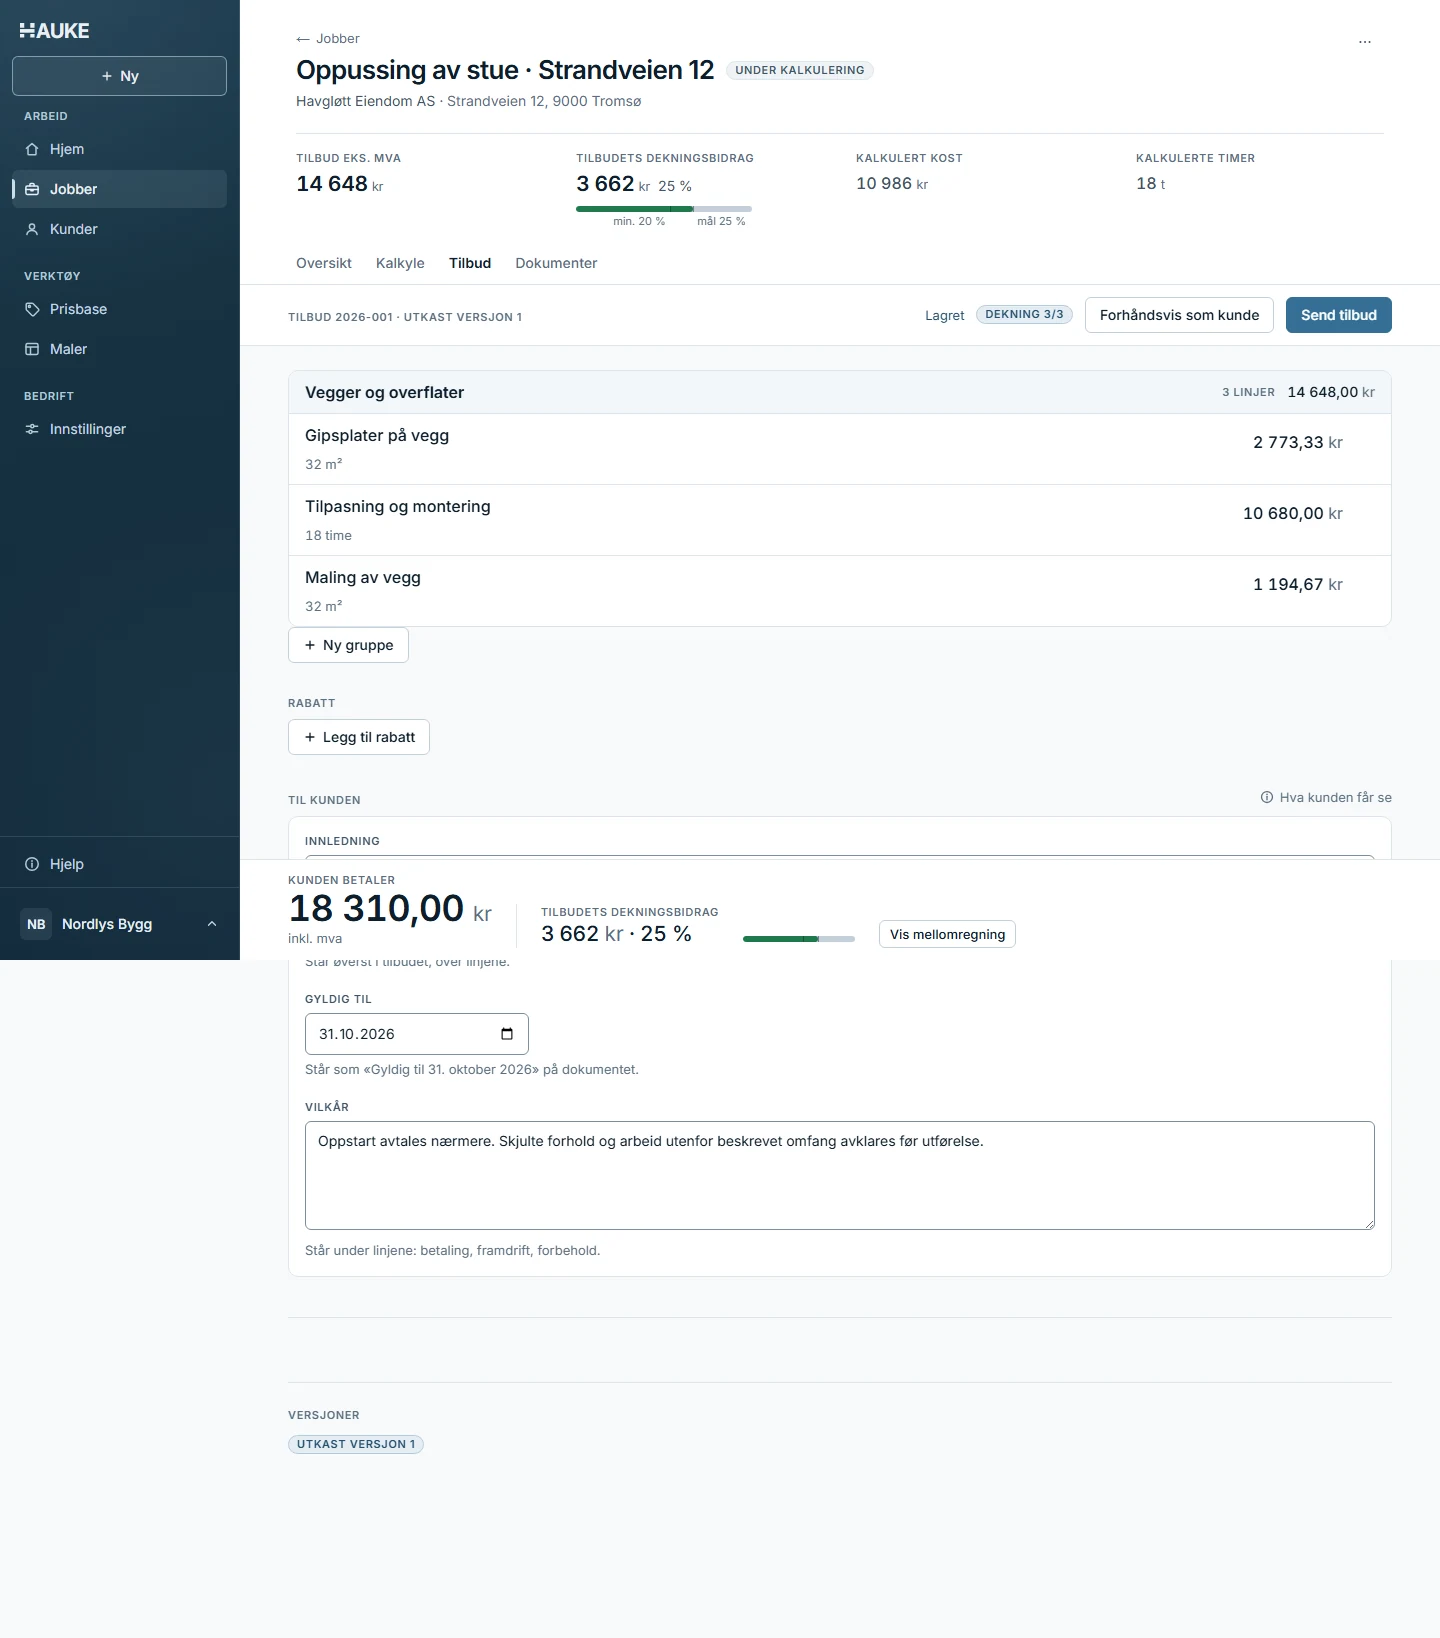Click into the Vilkår text area

[x=840, y=1175]
